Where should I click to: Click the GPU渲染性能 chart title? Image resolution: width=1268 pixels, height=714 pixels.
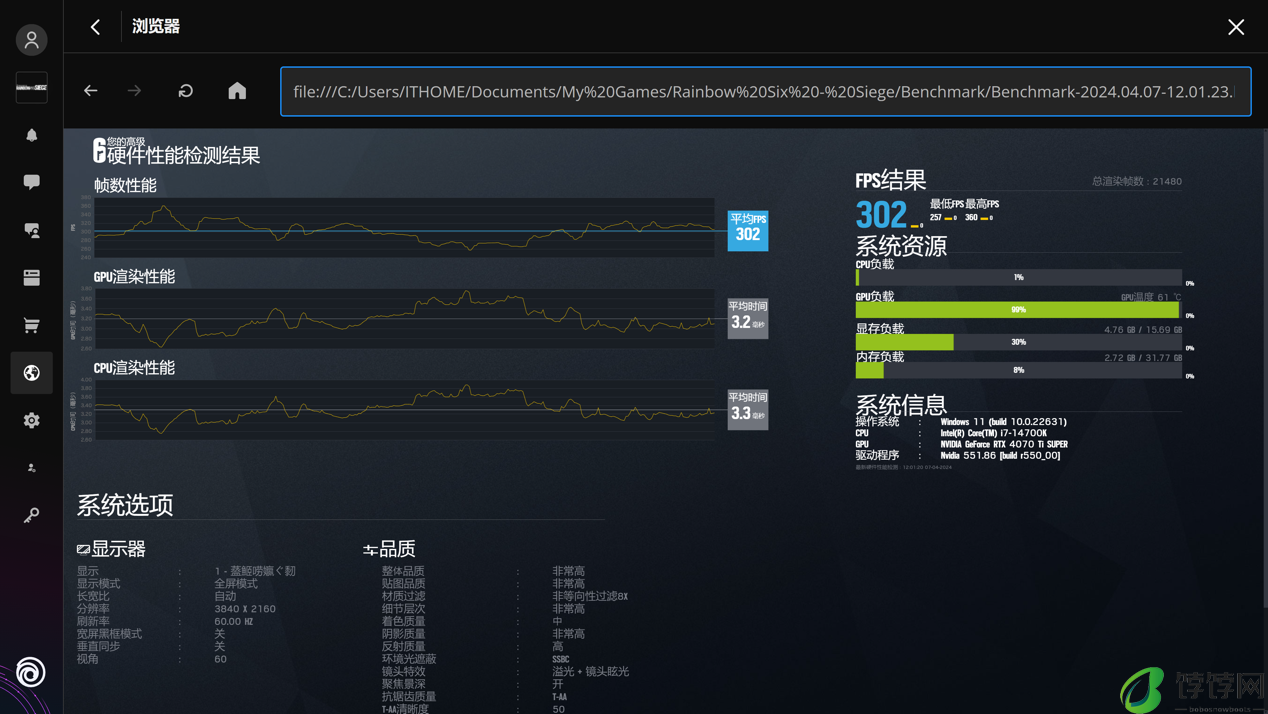(x=134, y=277)
